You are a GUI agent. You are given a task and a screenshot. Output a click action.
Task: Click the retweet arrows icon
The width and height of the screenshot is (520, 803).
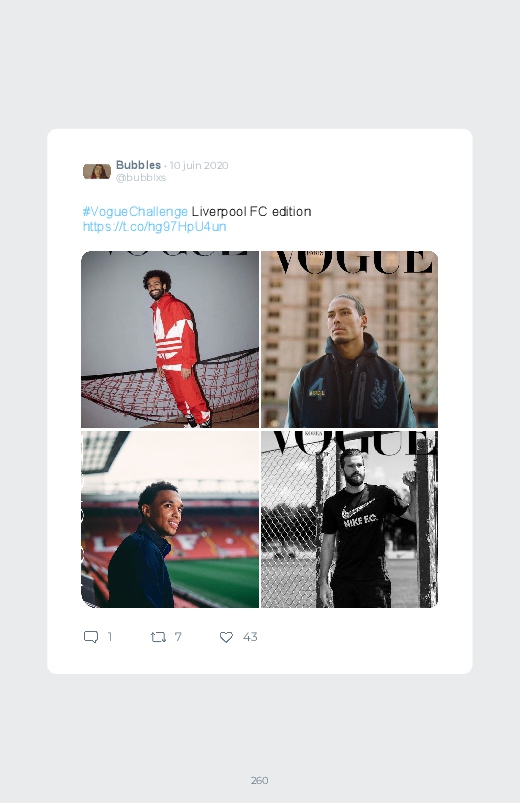(x=158, y=637)
